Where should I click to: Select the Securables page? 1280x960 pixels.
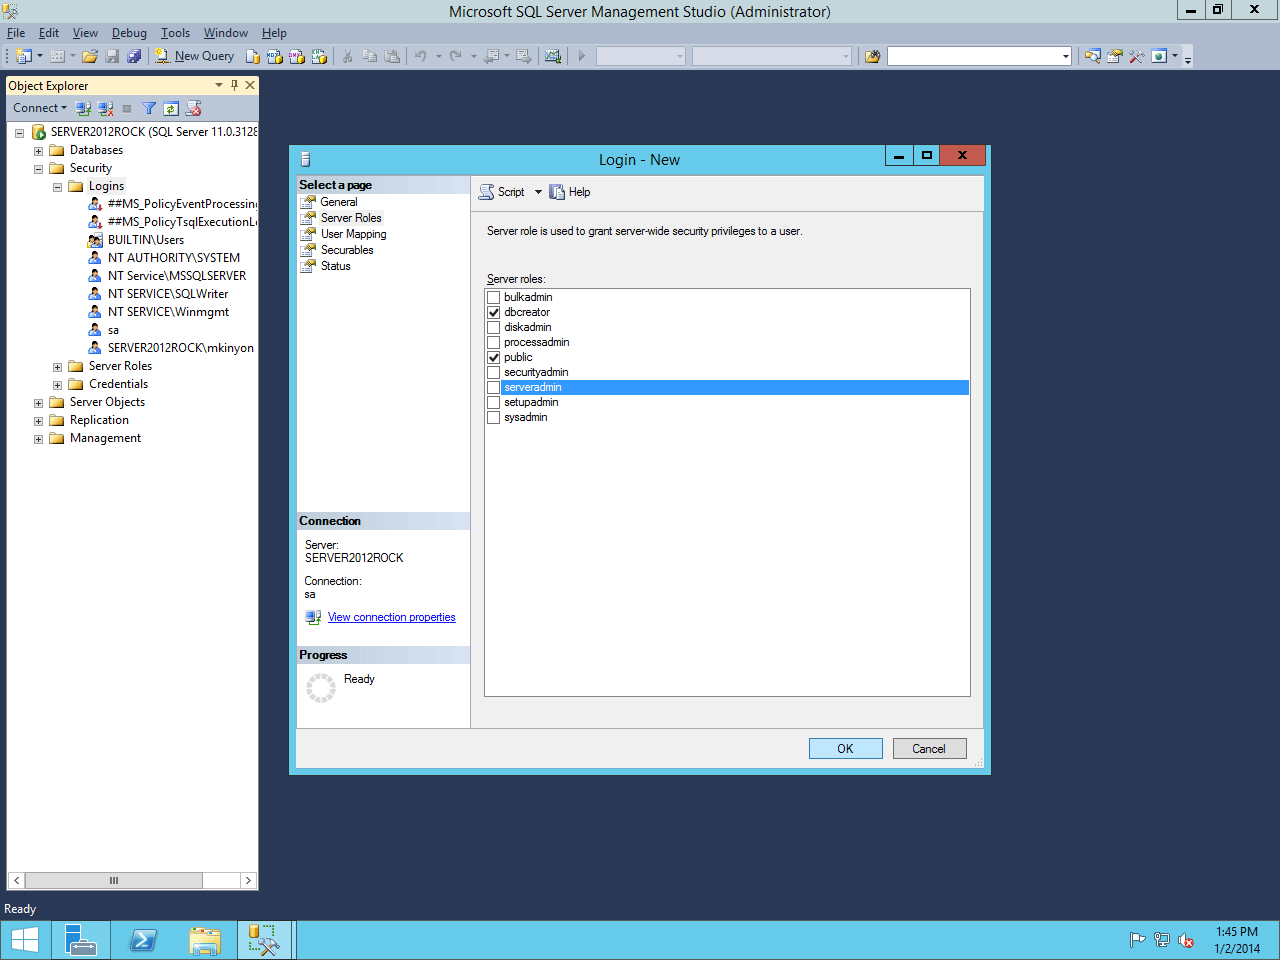coord(347,250)
